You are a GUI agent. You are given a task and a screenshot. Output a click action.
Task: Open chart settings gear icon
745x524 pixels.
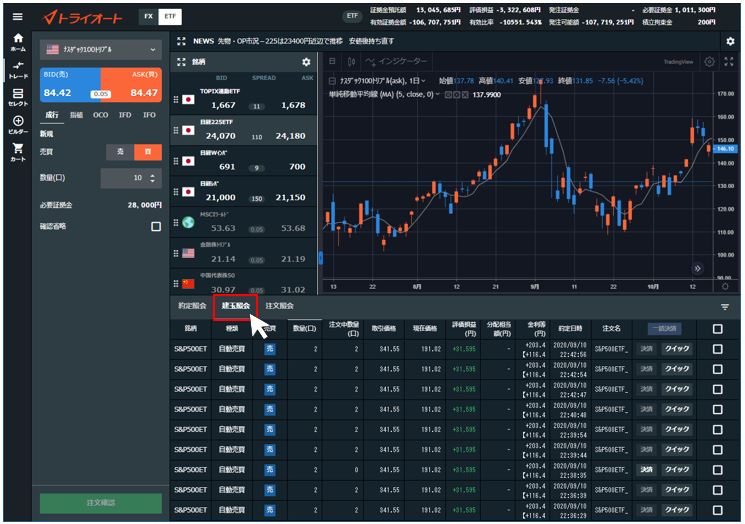coord(709,62)
